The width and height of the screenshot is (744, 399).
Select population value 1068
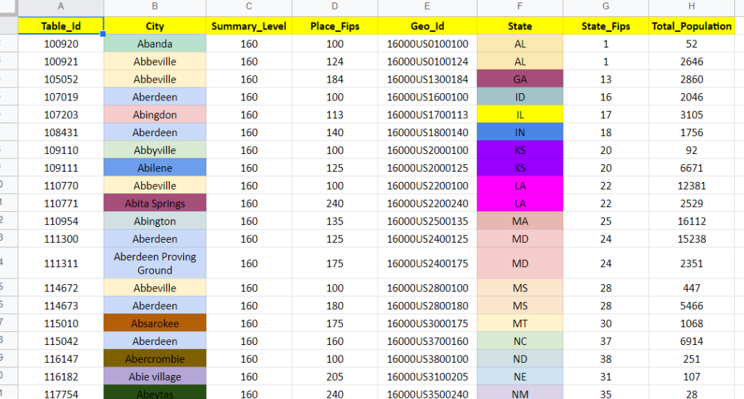point(691,324)
